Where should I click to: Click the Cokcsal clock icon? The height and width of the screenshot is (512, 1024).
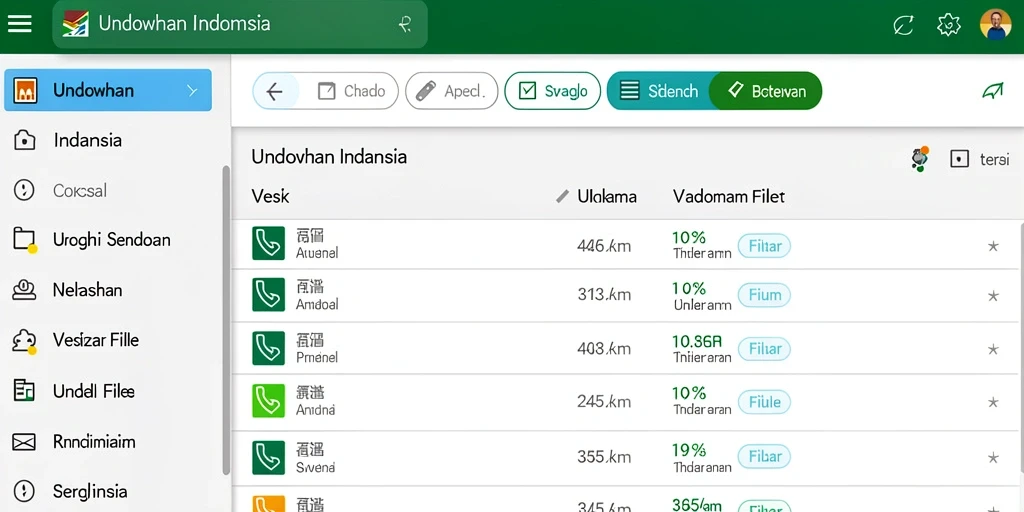[24, 191]
